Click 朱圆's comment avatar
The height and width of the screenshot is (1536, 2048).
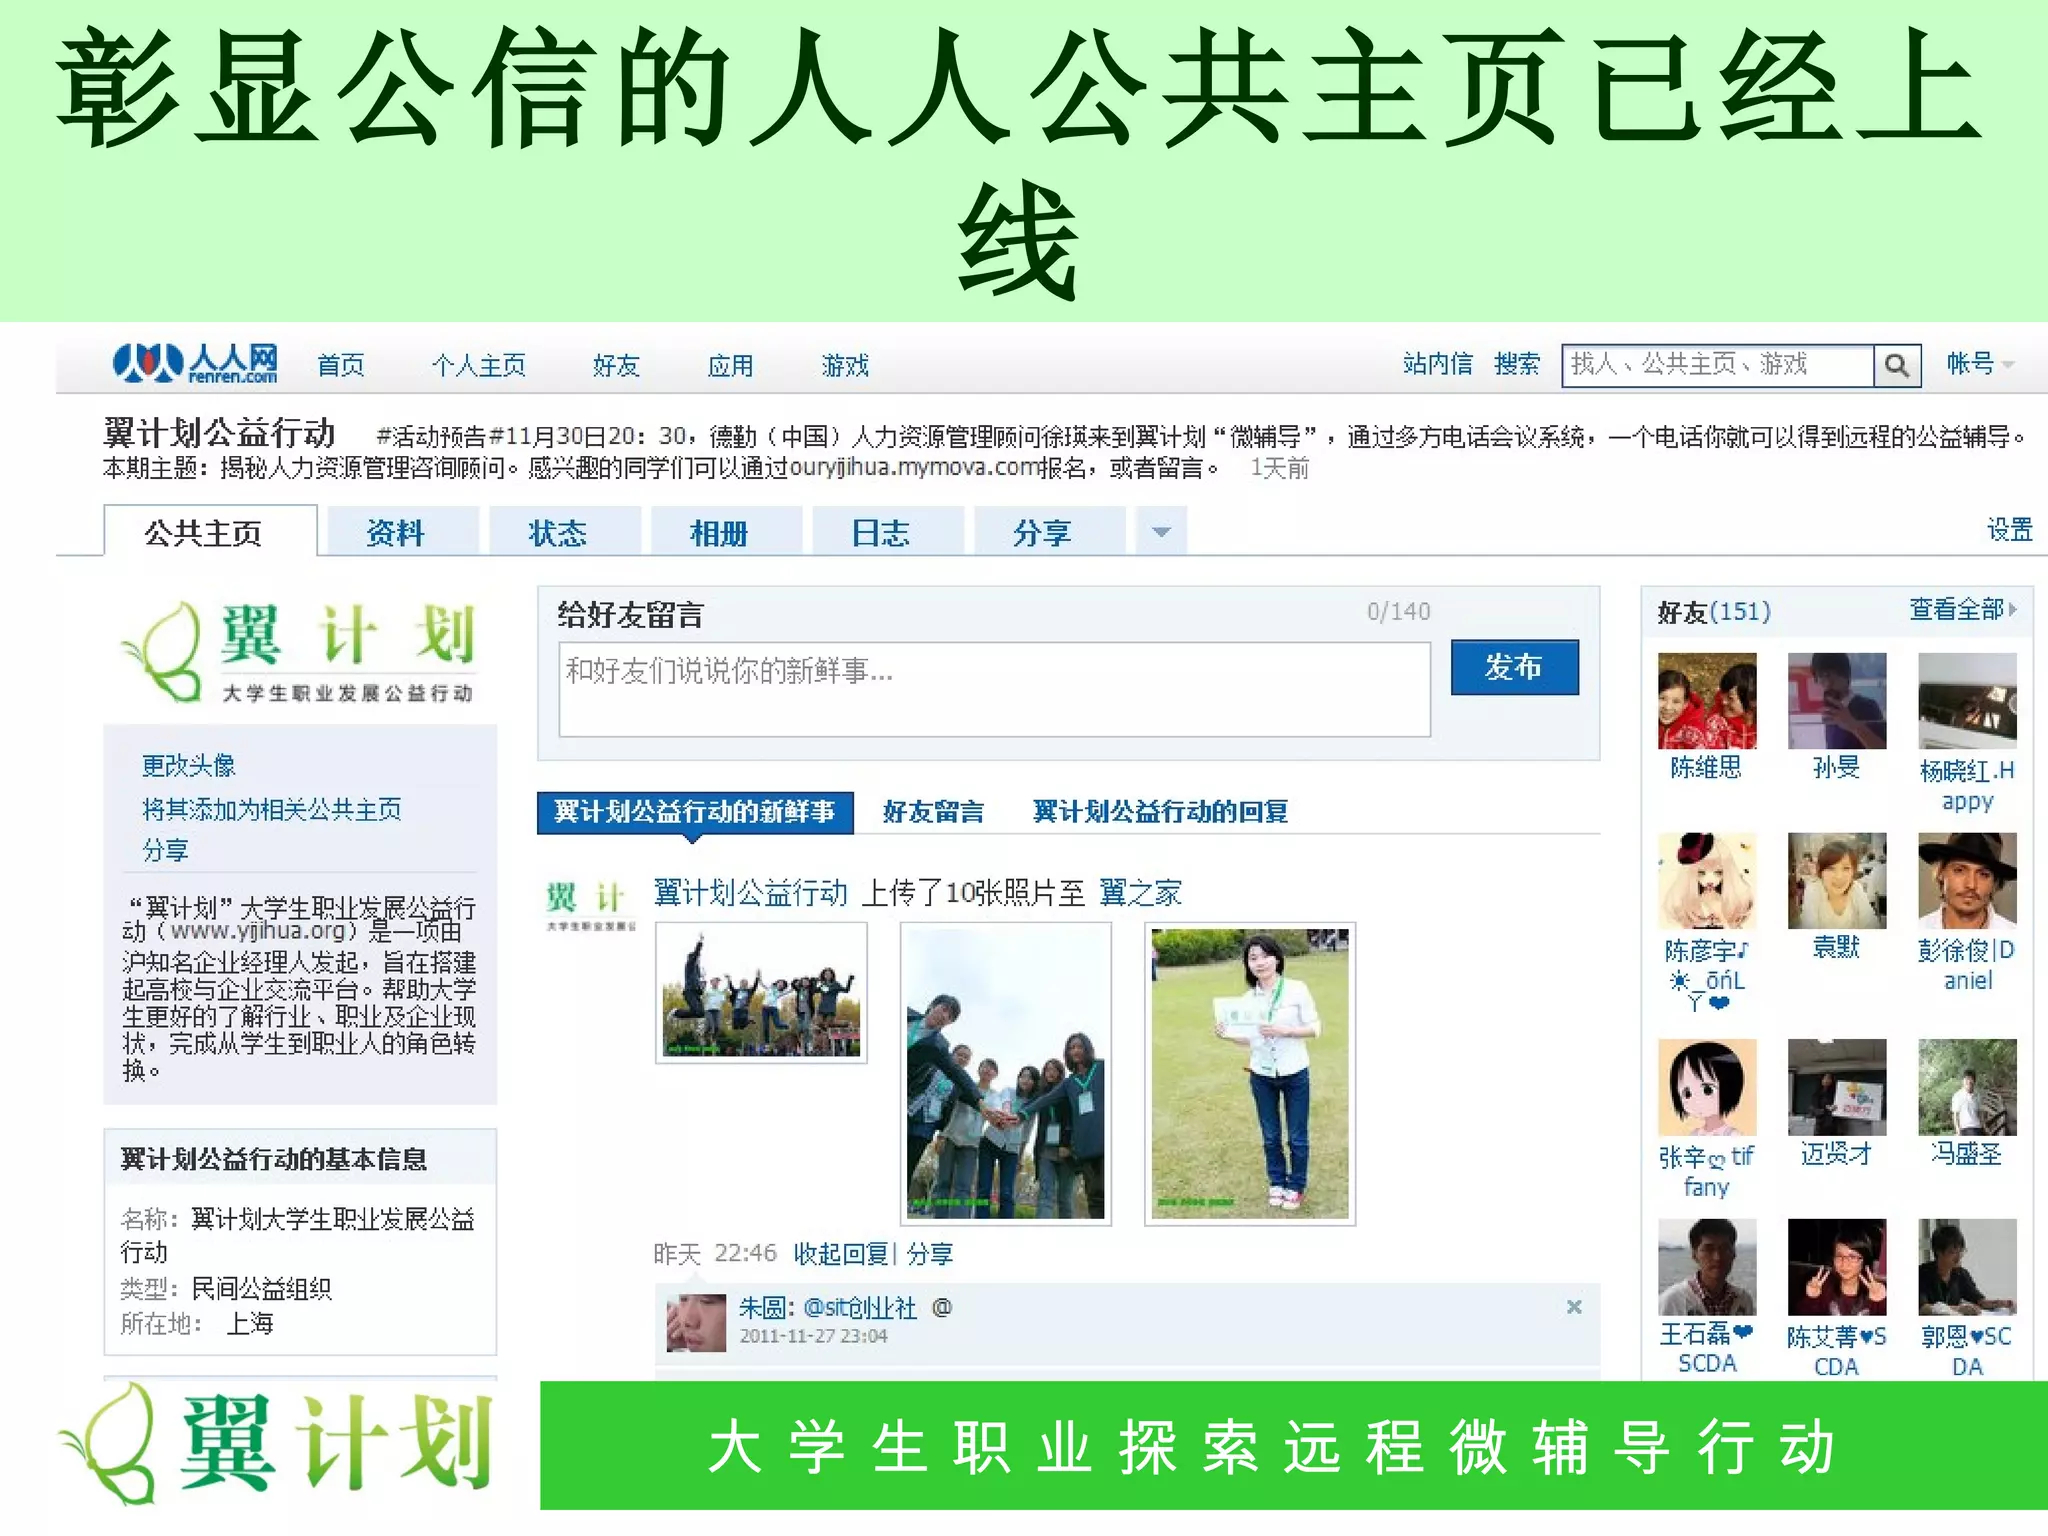click(696, 1323)
